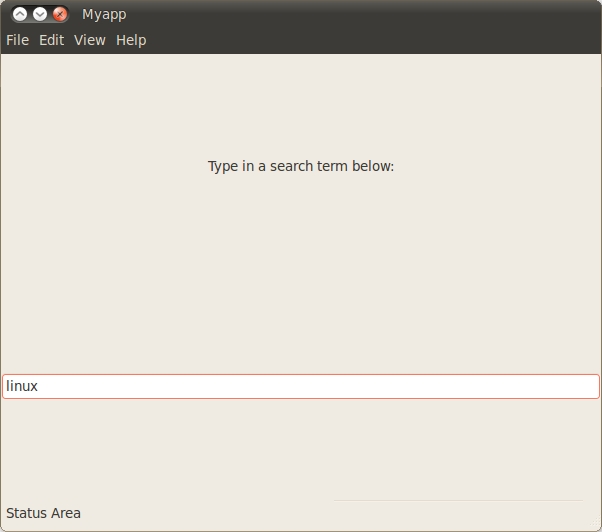Click the down-arrow minimize window button
This screenshot has width=602, height=532.
click(40, 14)
